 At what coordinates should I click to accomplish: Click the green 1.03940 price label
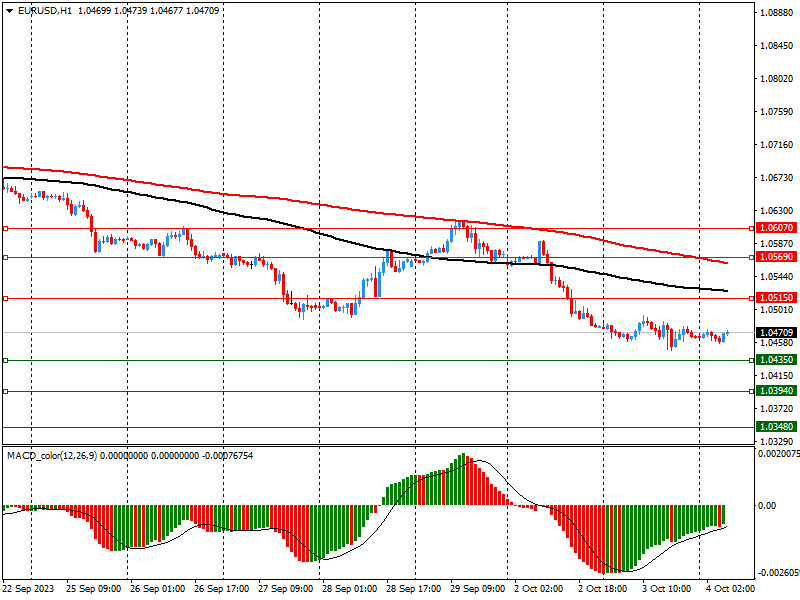[x=776, y=391]
